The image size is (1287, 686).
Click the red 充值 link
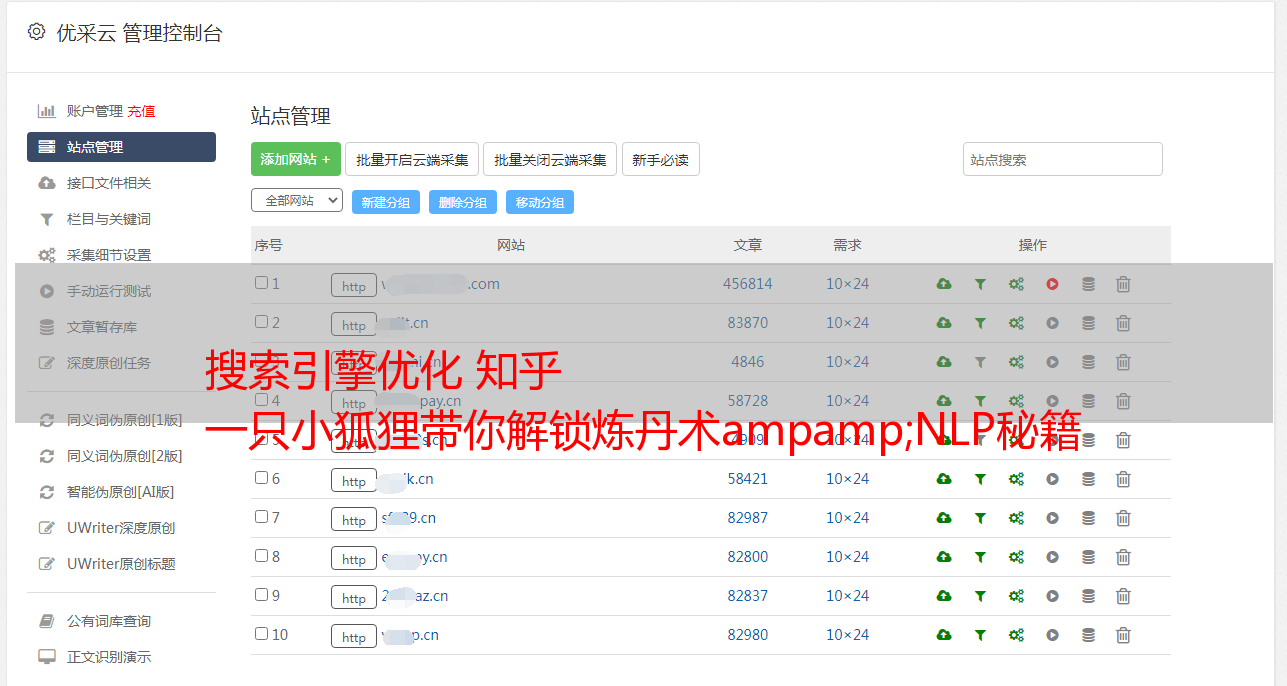[x=141, y=111]
